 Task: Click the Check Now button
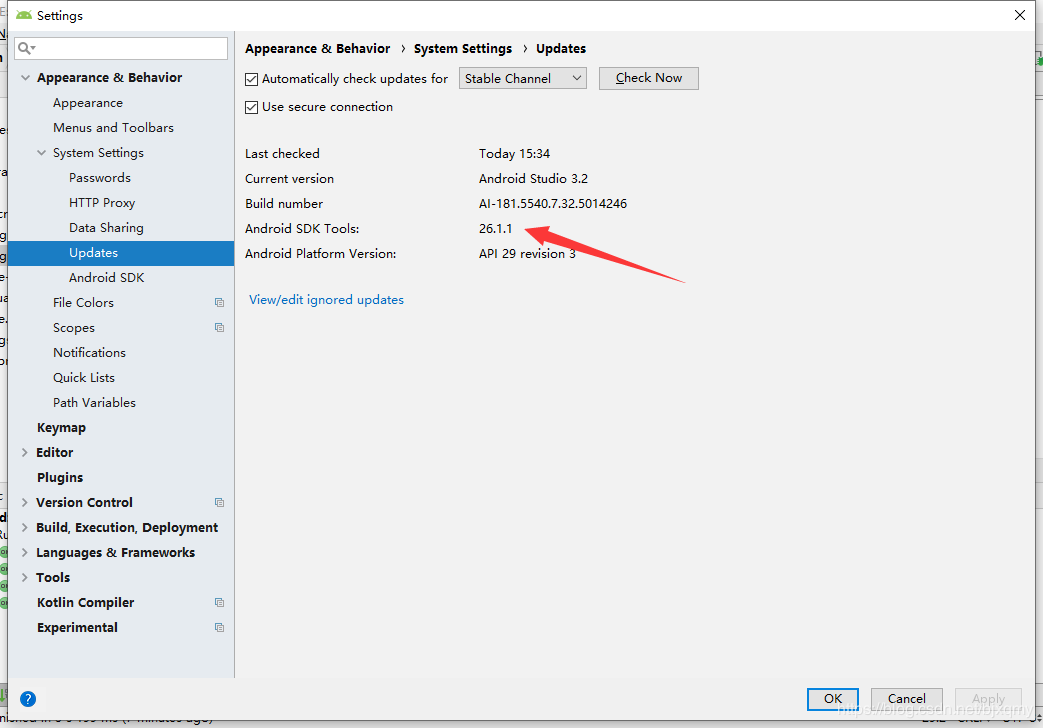(649, 79)
